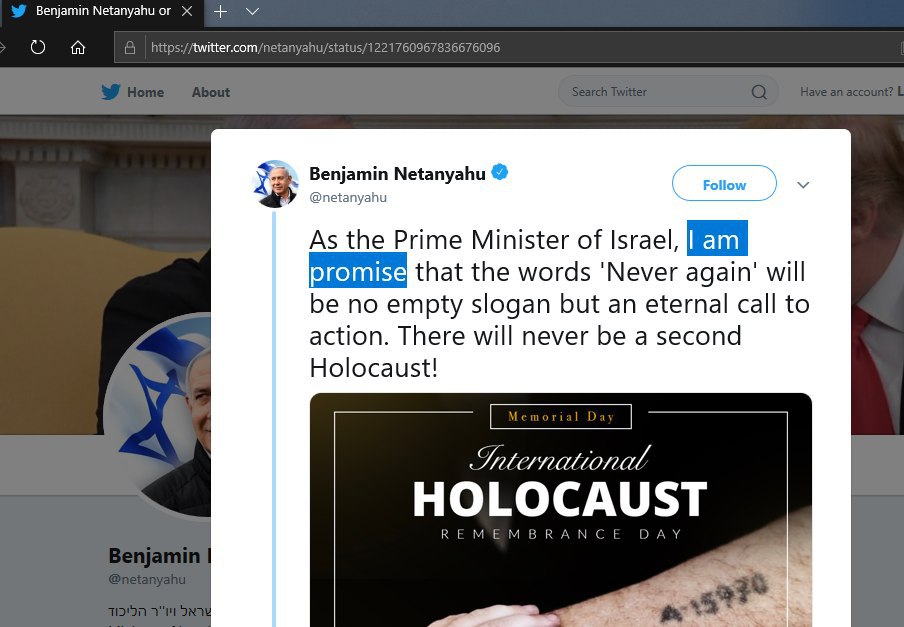The height and width of the screenshot is (627, 904).
Task: Click the search magnifier icon
Action: 759,92
